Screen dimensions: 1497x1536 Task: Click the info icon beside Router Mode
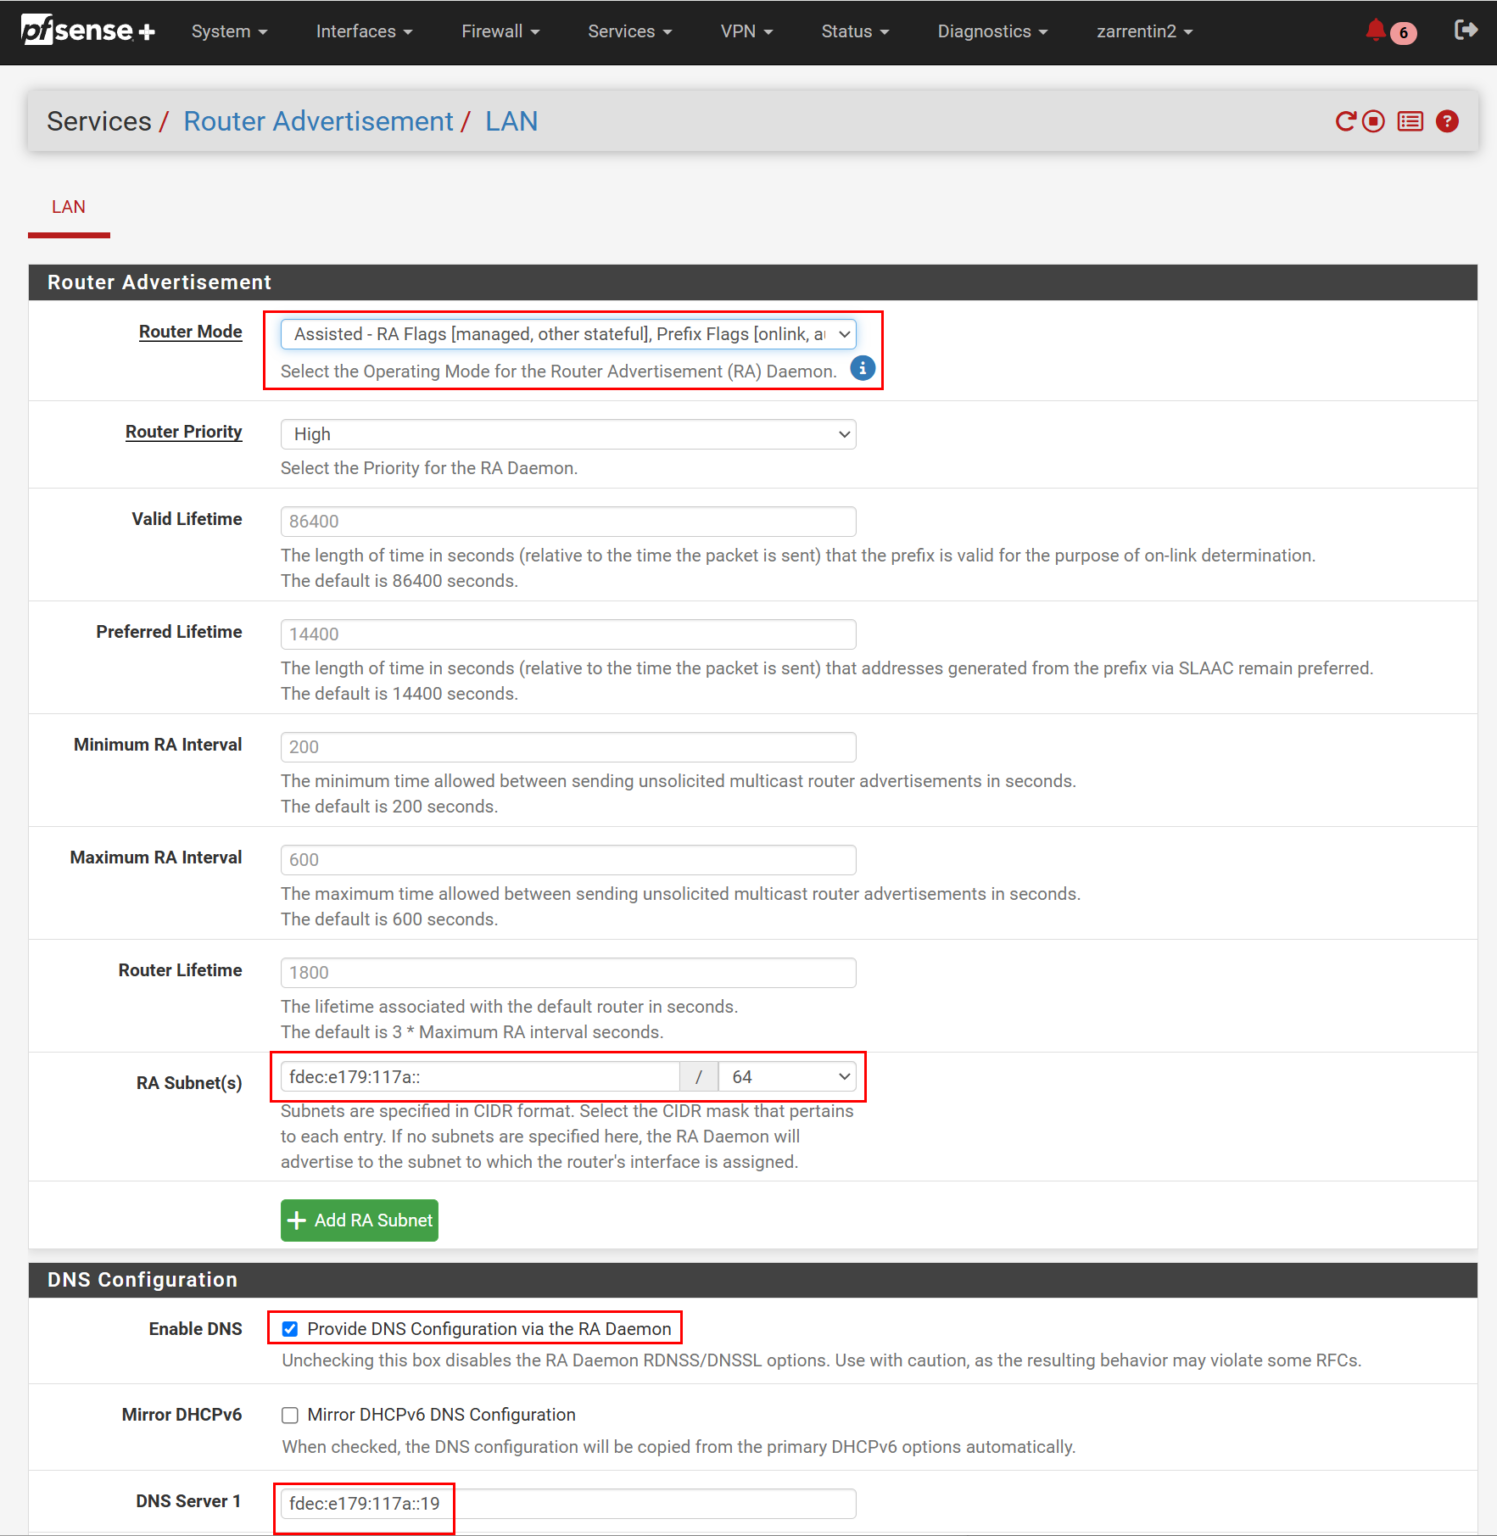tap(861, 368)
